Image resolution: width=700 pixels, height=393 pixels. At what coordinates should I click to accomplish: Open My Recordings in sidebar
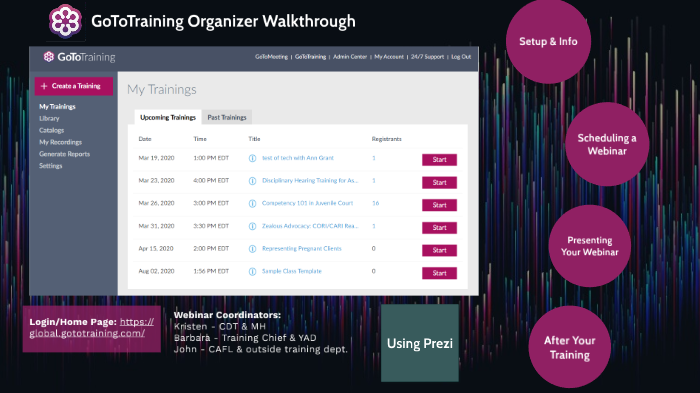(x=60, y=142)
